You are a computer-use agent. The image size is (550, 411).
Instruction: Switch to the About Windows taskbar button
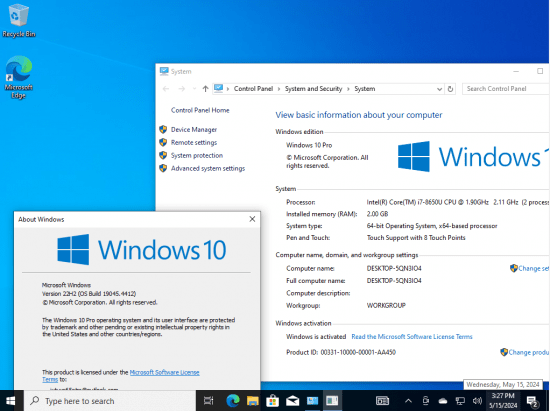point(332,400)
